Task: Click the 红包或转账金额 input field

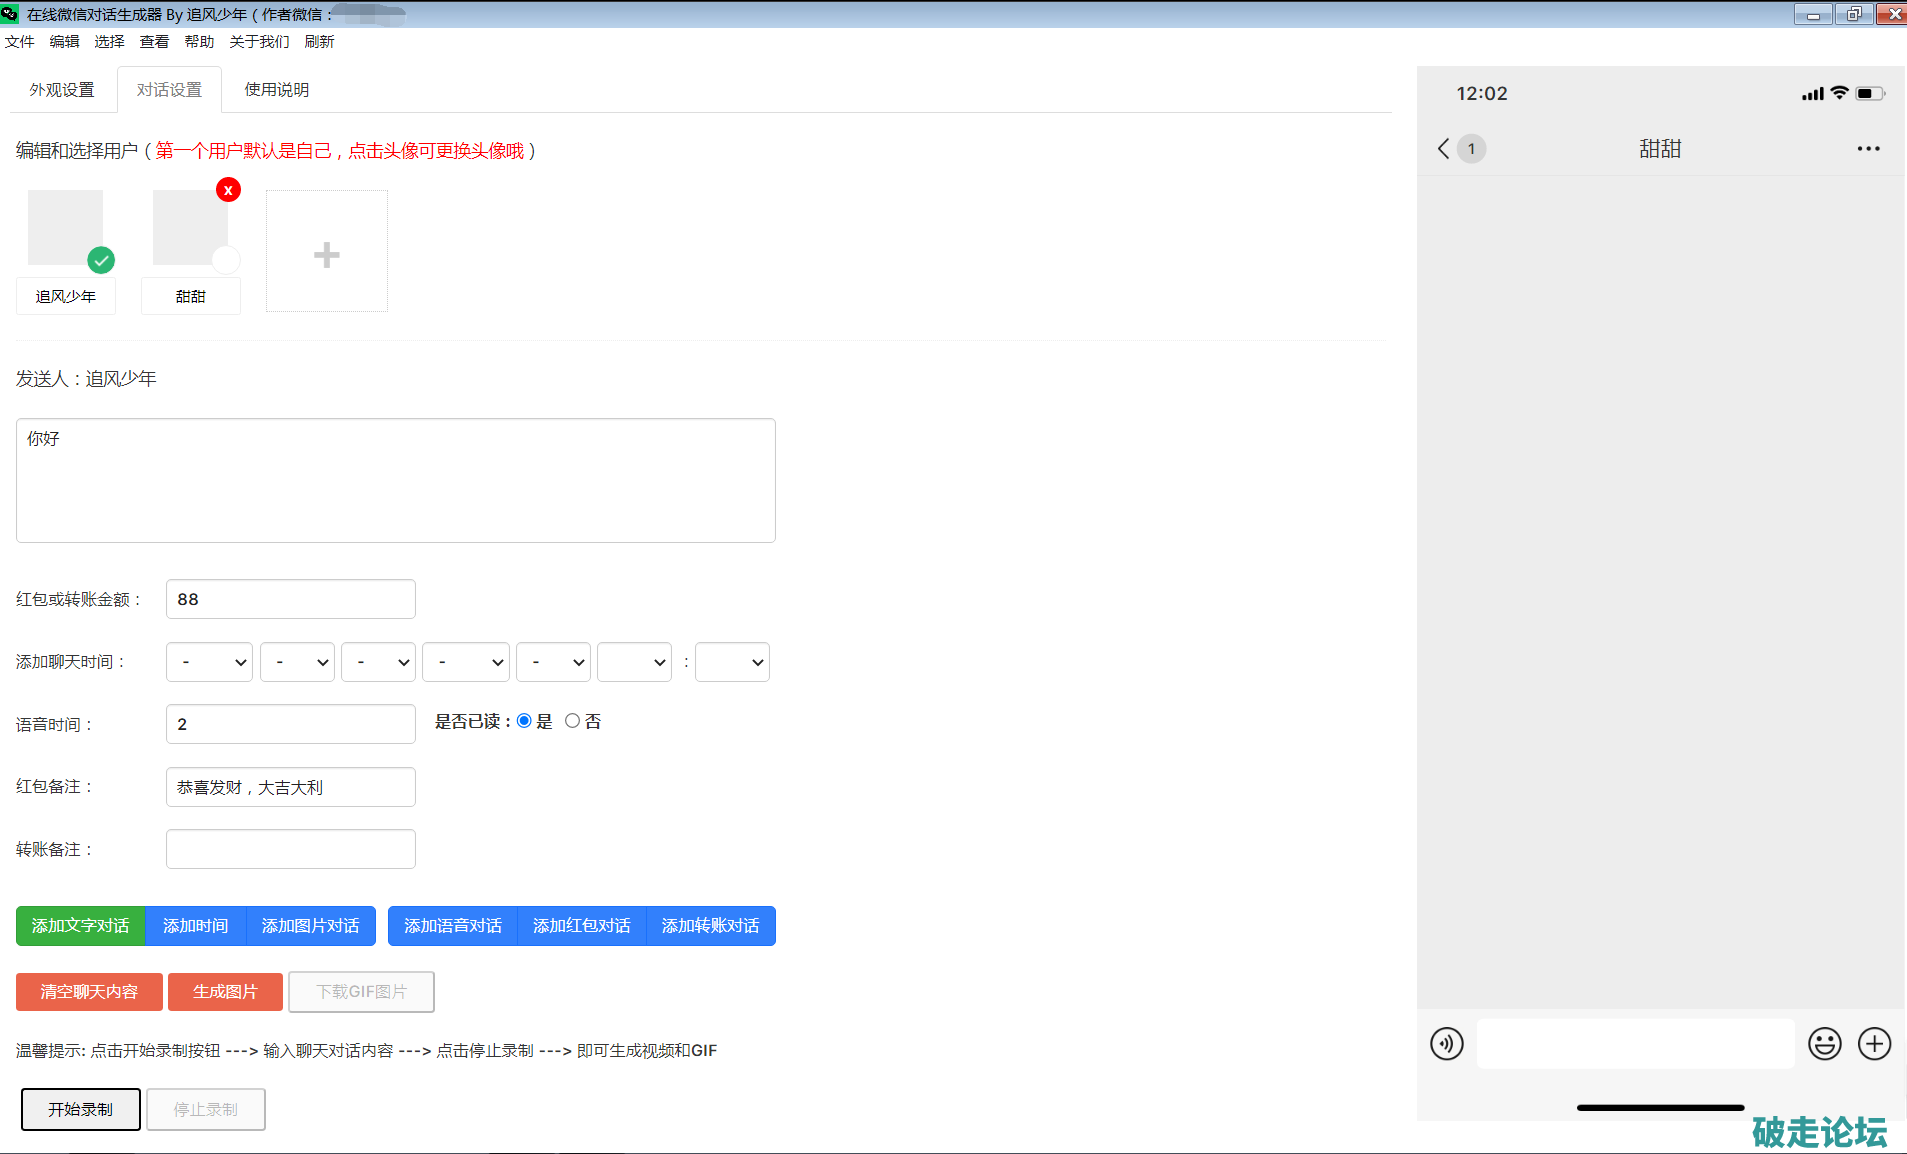Action: tap(290, 599)
